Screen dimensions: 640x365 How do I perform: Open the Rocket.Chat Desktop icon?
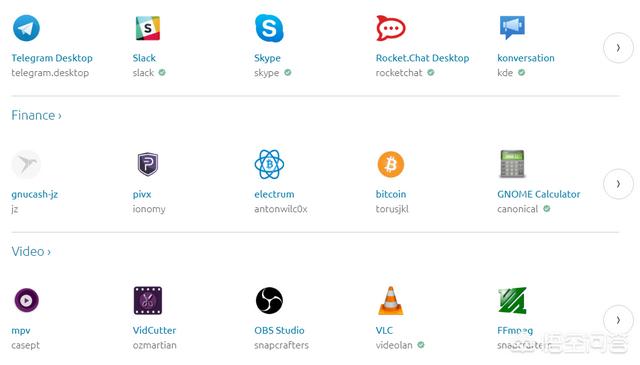(391, 28)
